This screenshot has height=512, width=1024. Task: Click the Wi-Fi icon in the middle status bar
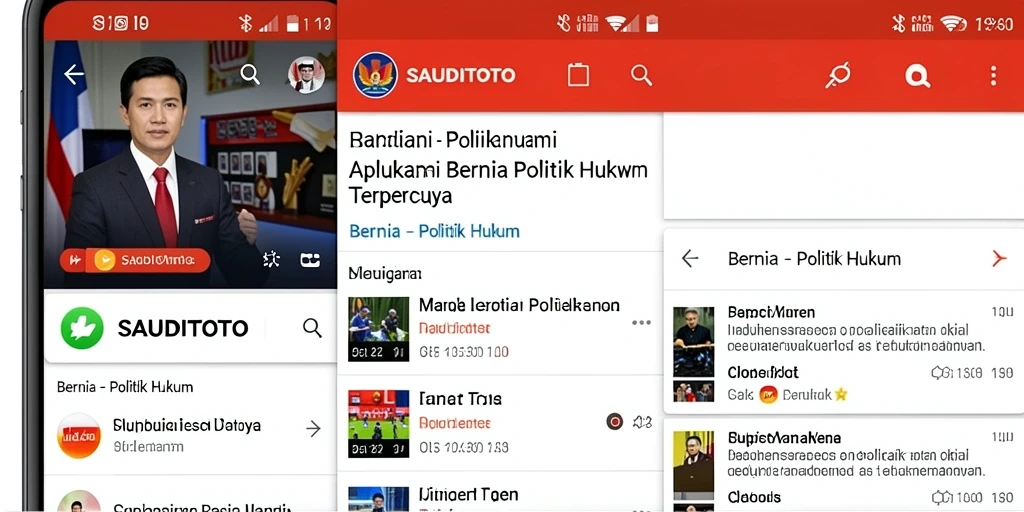[616, 24]
